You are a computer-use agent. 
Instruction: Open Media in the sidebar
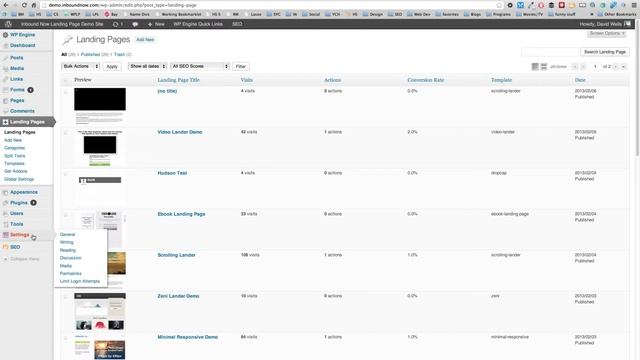[x=17, y=69]
